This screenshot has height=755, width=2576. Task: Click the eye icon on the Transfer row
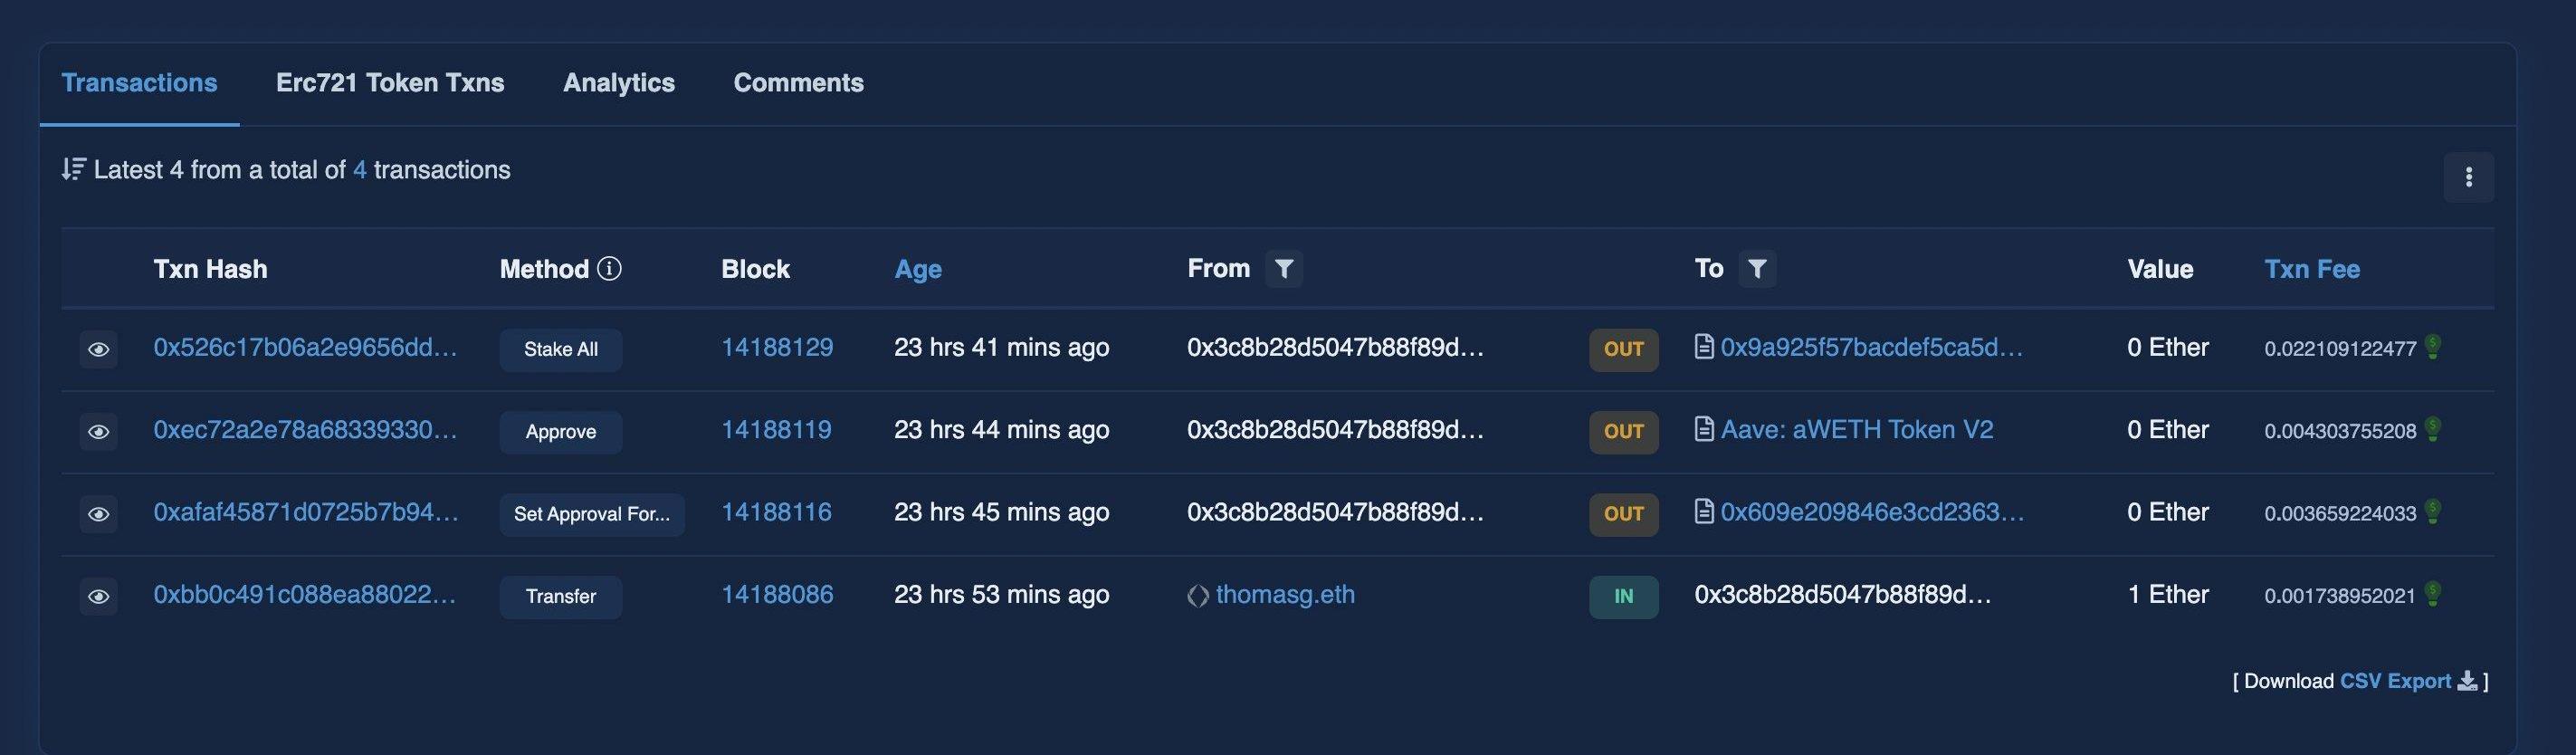tap(98, 596)
